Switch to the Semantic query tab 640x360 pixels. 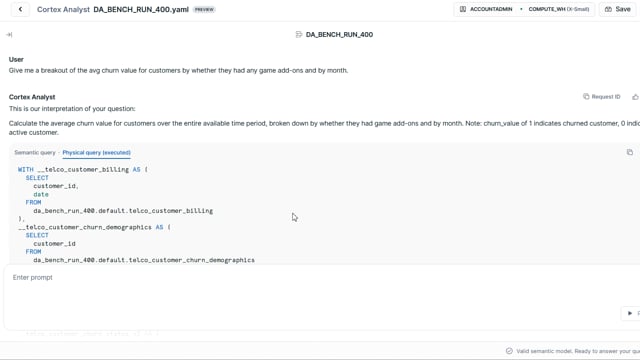pos(35,153)
